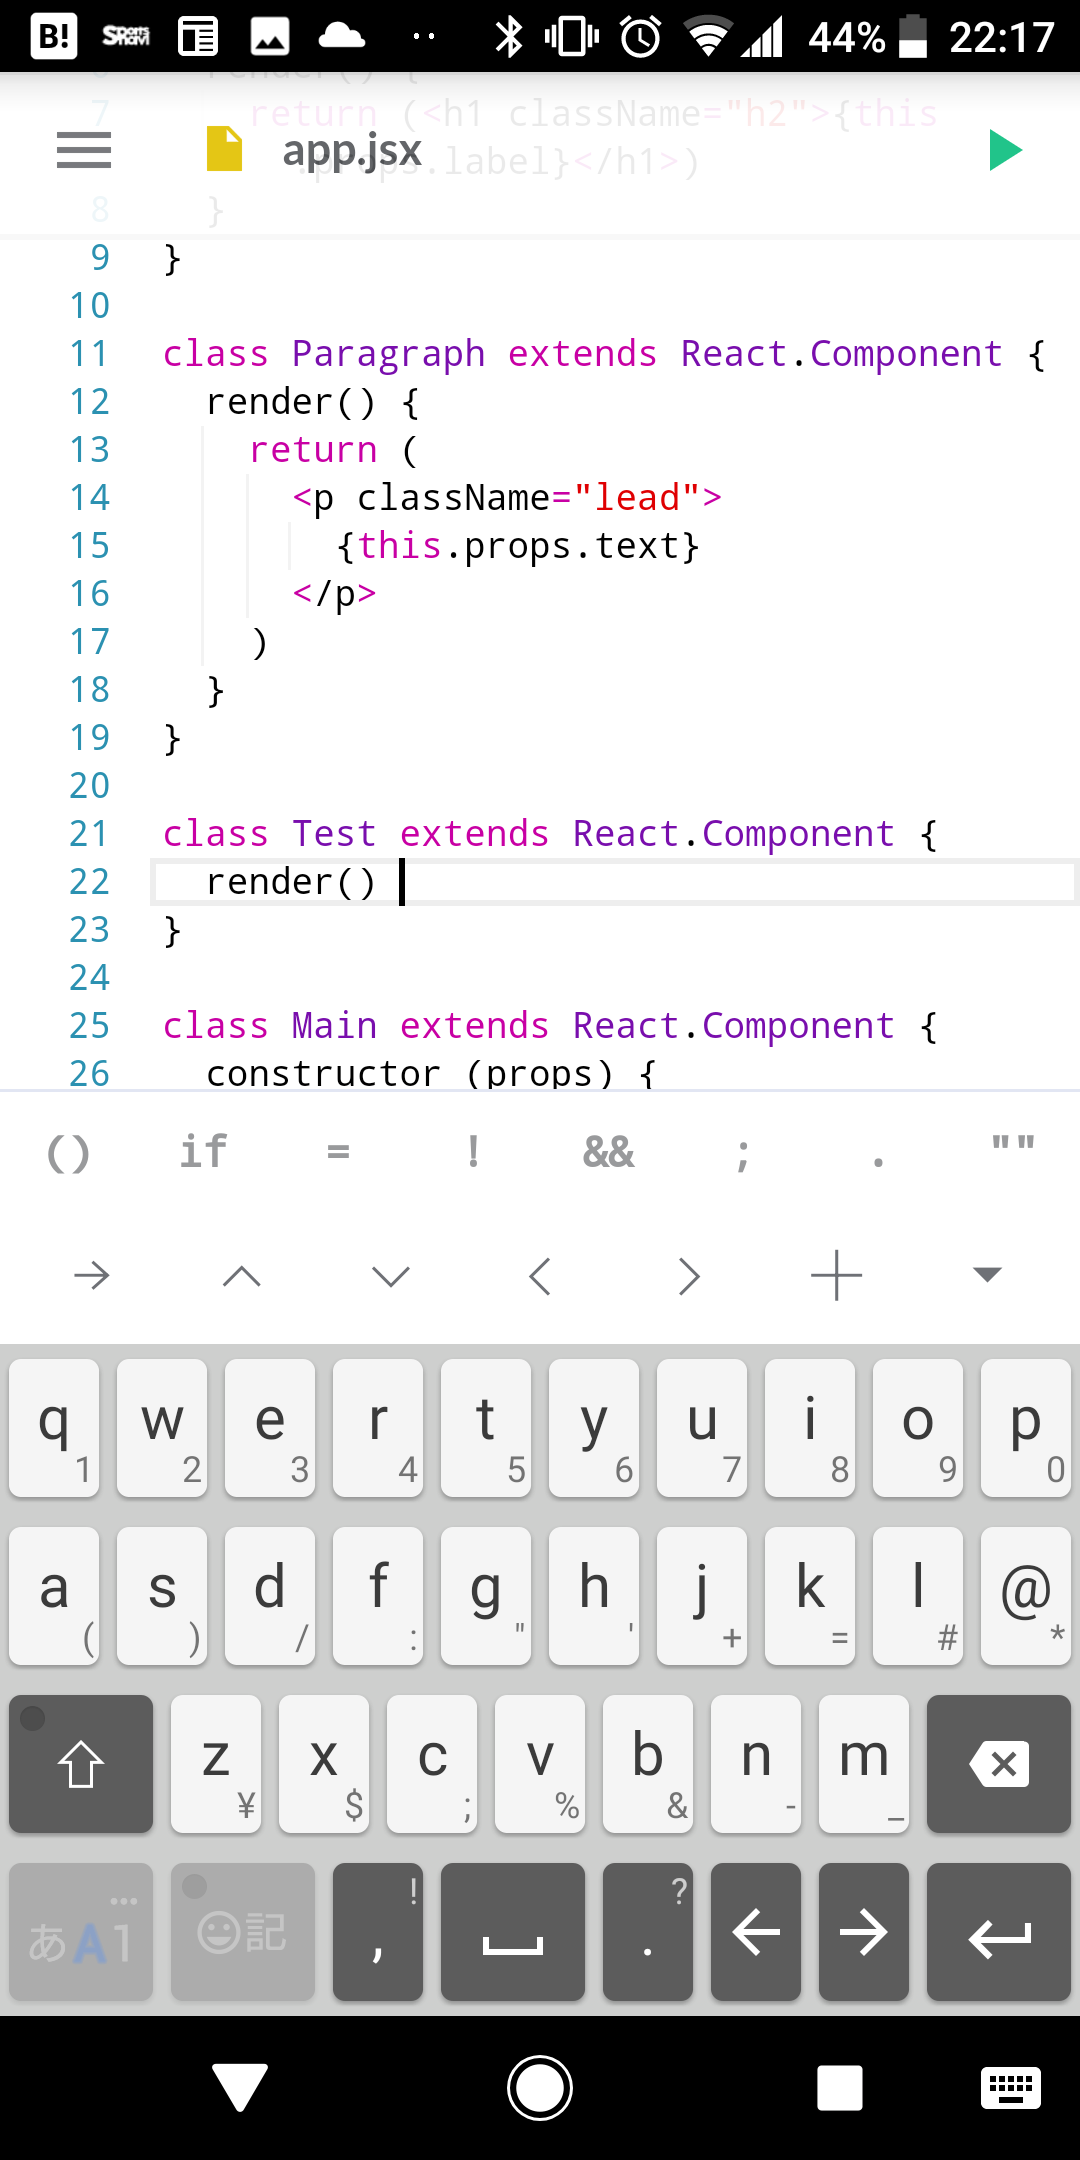Hide keyboard using navigation bar keyboard icon
The width and height of the screenshot is (1080, 2160).
[1010, 2088]
